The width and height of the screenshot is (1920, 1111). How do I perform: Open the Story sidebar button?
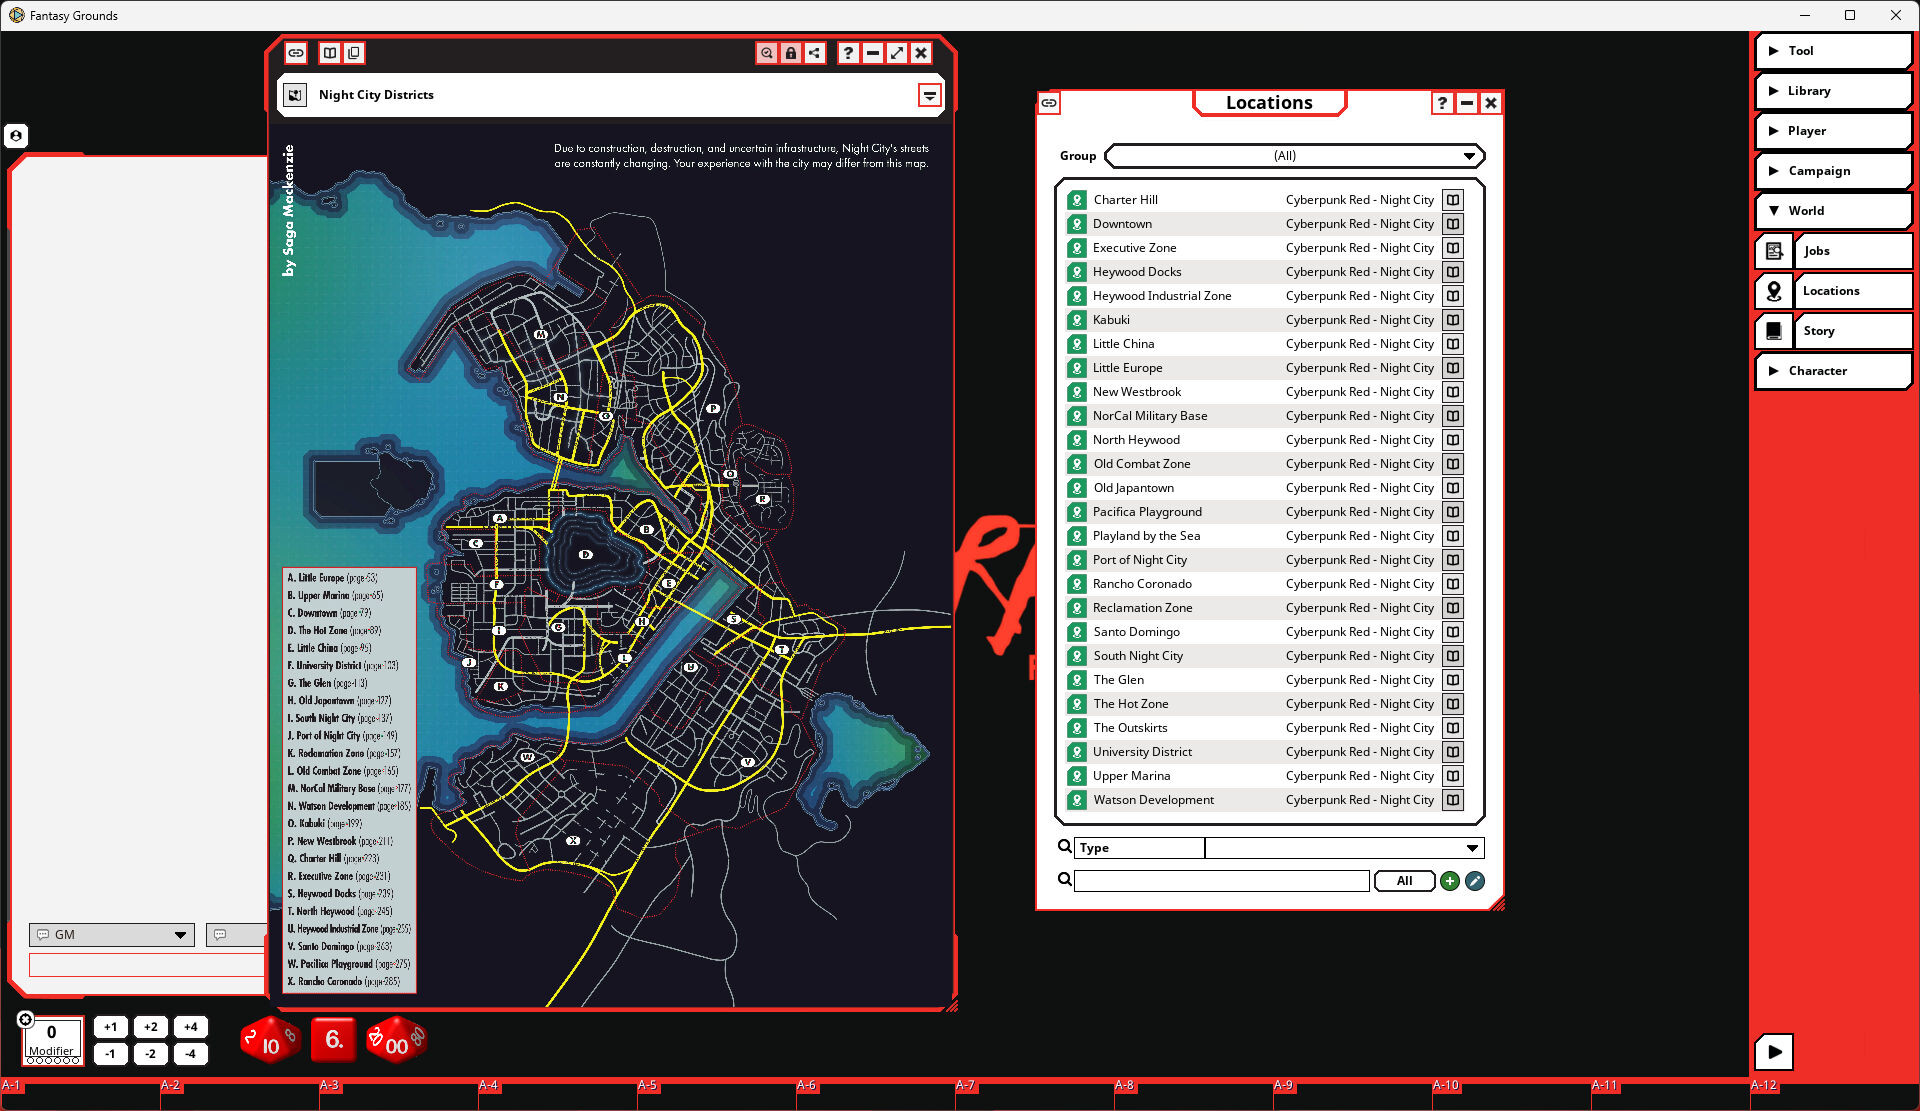[x=1833, y=331]
